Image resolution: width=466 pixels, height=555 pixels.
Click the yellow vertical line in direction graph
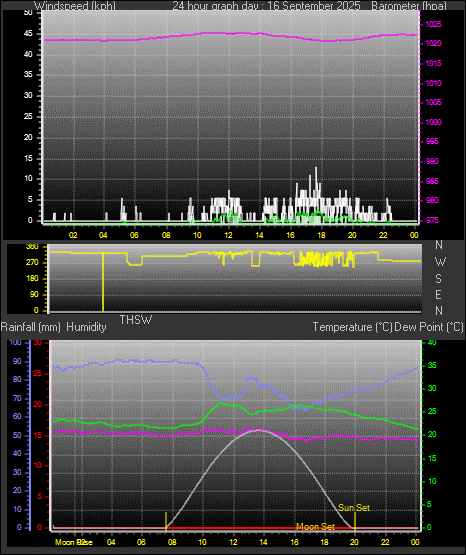[x=103, y=282]
